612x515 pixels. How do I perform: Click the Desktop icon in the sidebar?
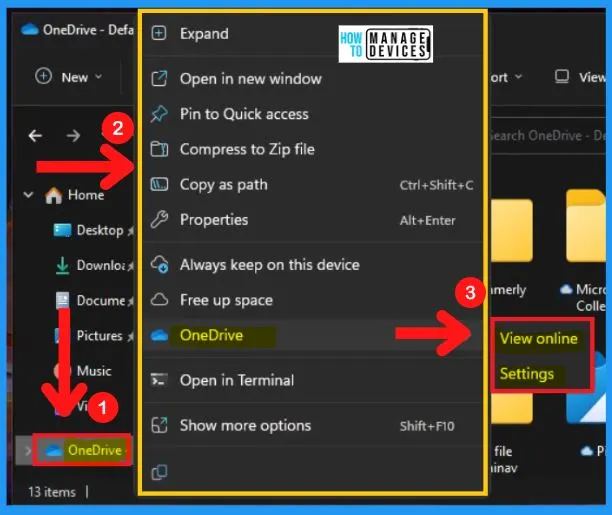tap(62, 230)
